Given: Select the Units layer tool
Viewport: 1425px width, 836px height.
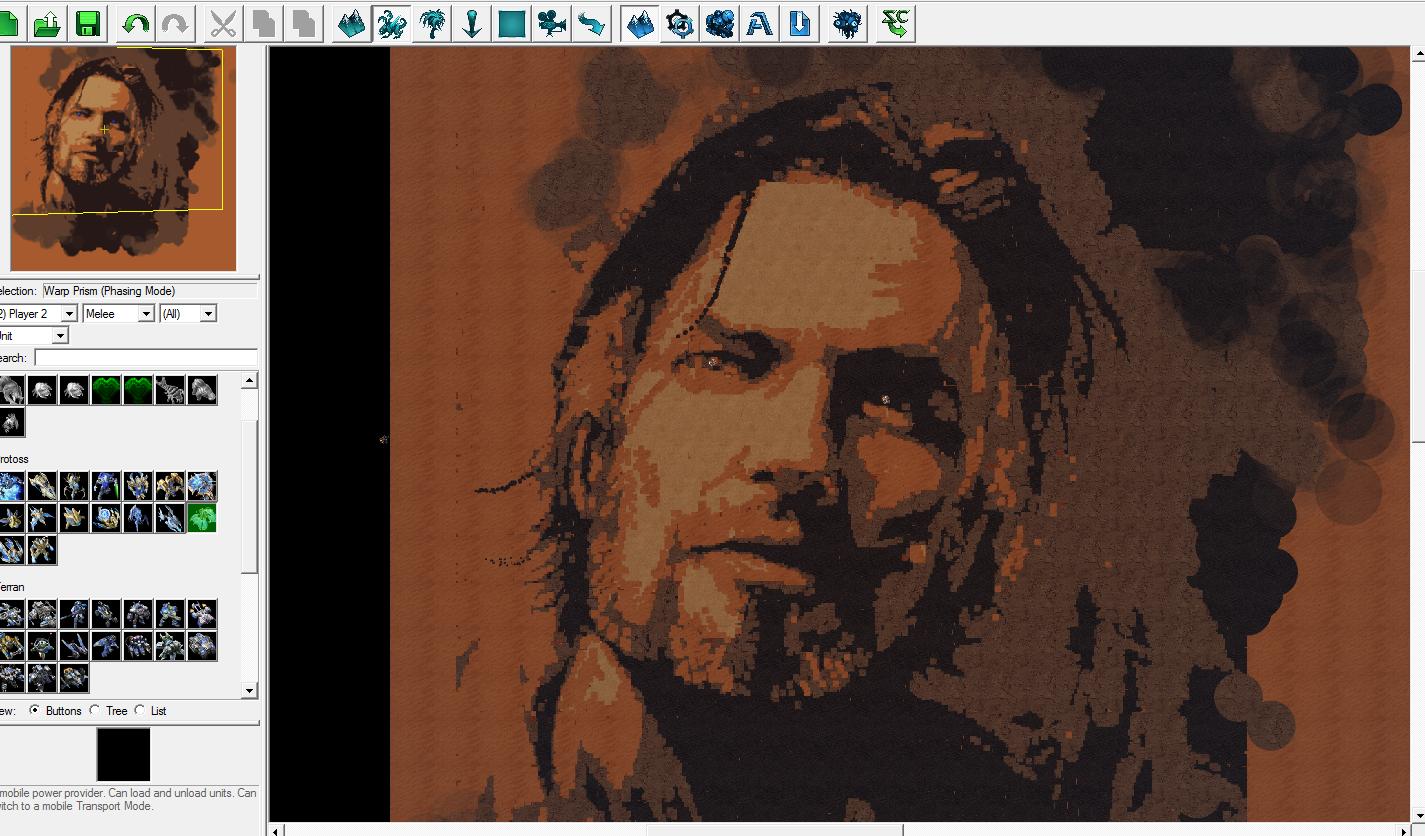Looking at the screenshot, I should (391, 23).
